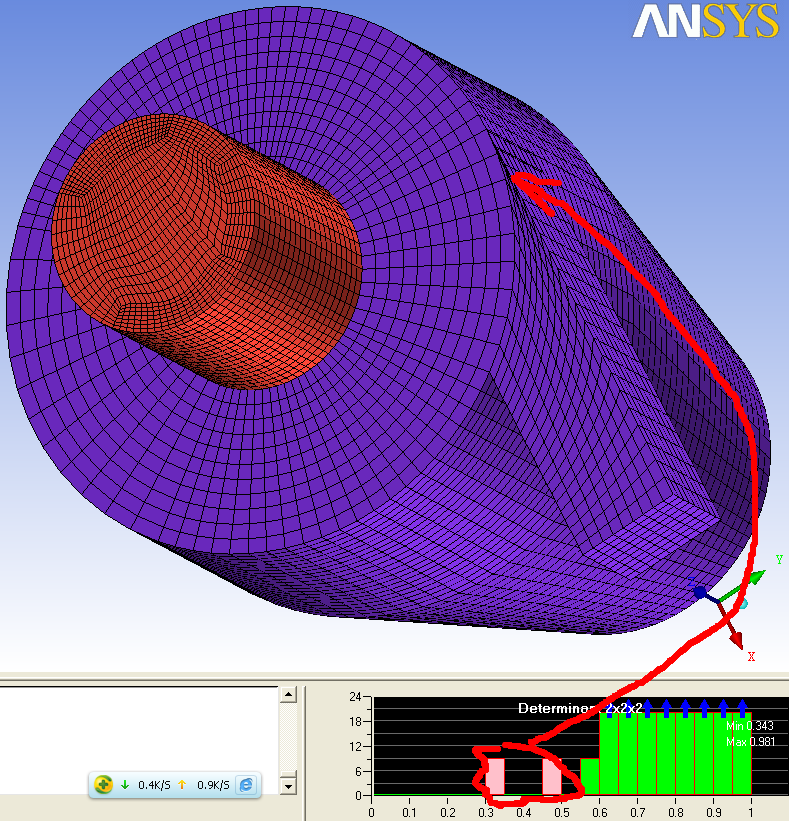Click blue browser icon on speed widget
The image size is (789, 821).
pos(245,784)
